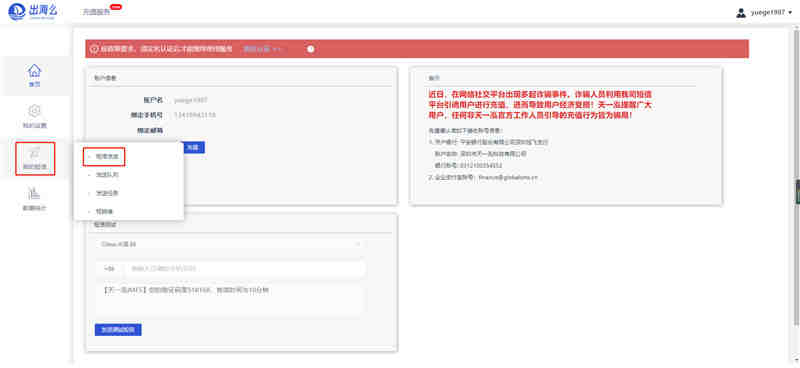
Task: Click the 出海么 logo in the header
Action: tap(32, 11)
